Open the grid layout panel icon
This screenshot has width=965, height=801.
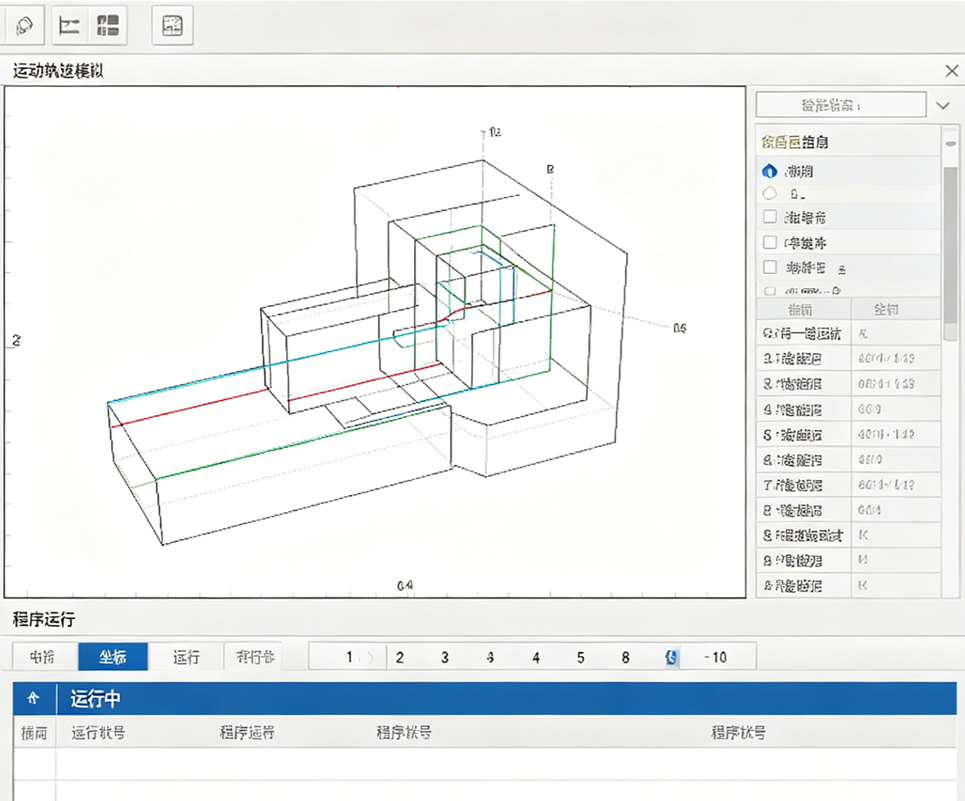pyautogui.click(x=108, y=26)
